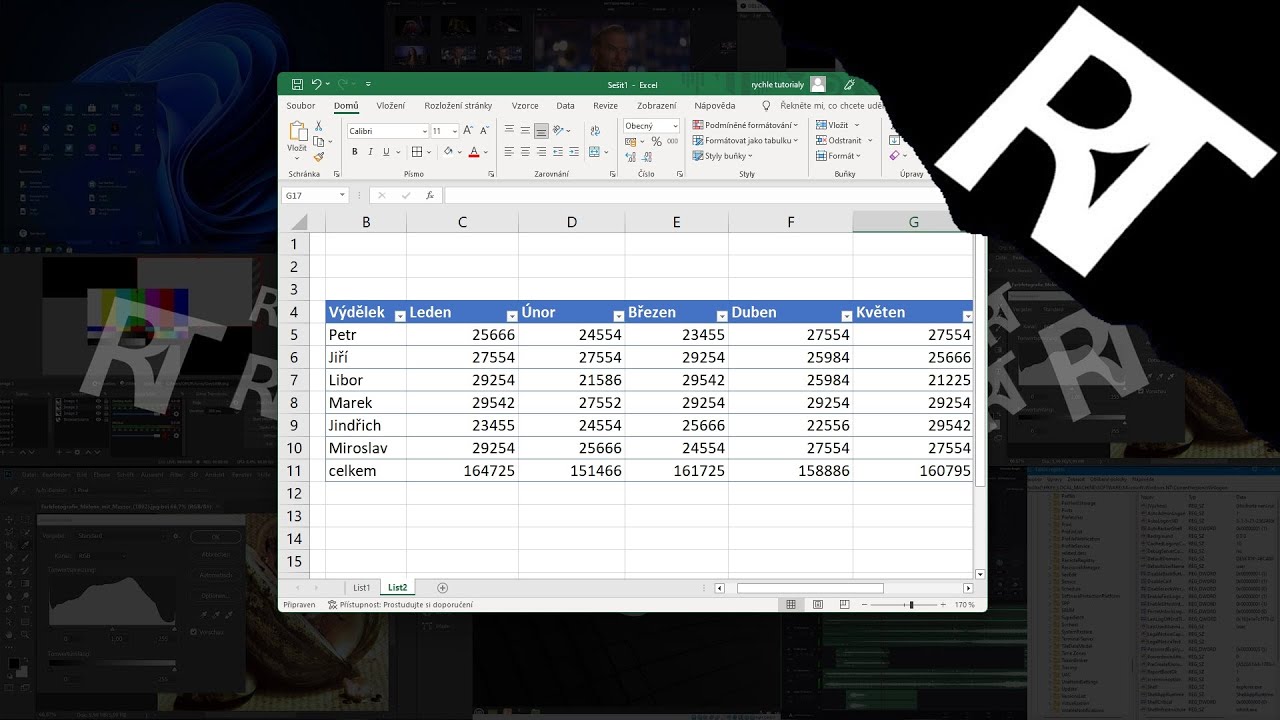Click Styly buňky button
1280x720 pixels.
[722, 156]
